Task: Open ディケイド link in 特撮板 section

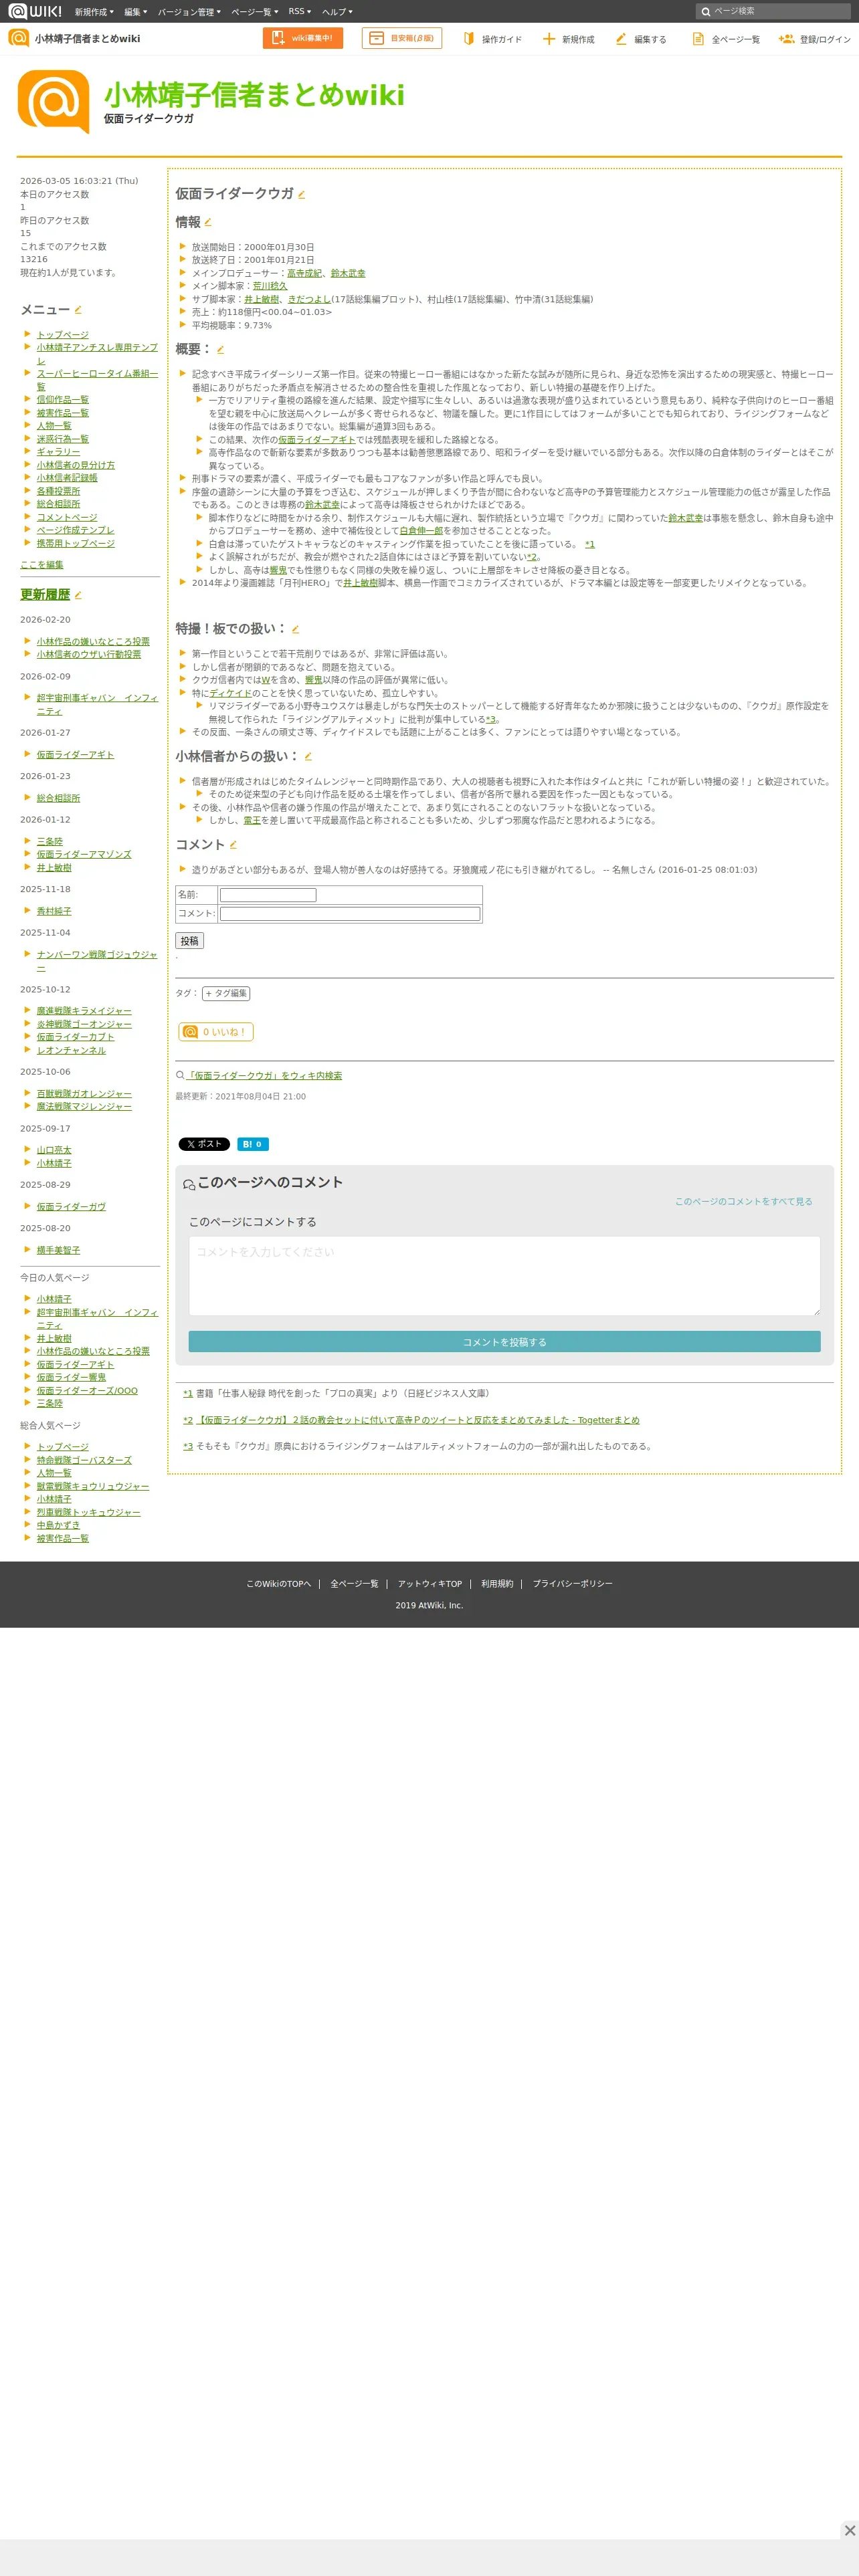Action: pos(231,693)
